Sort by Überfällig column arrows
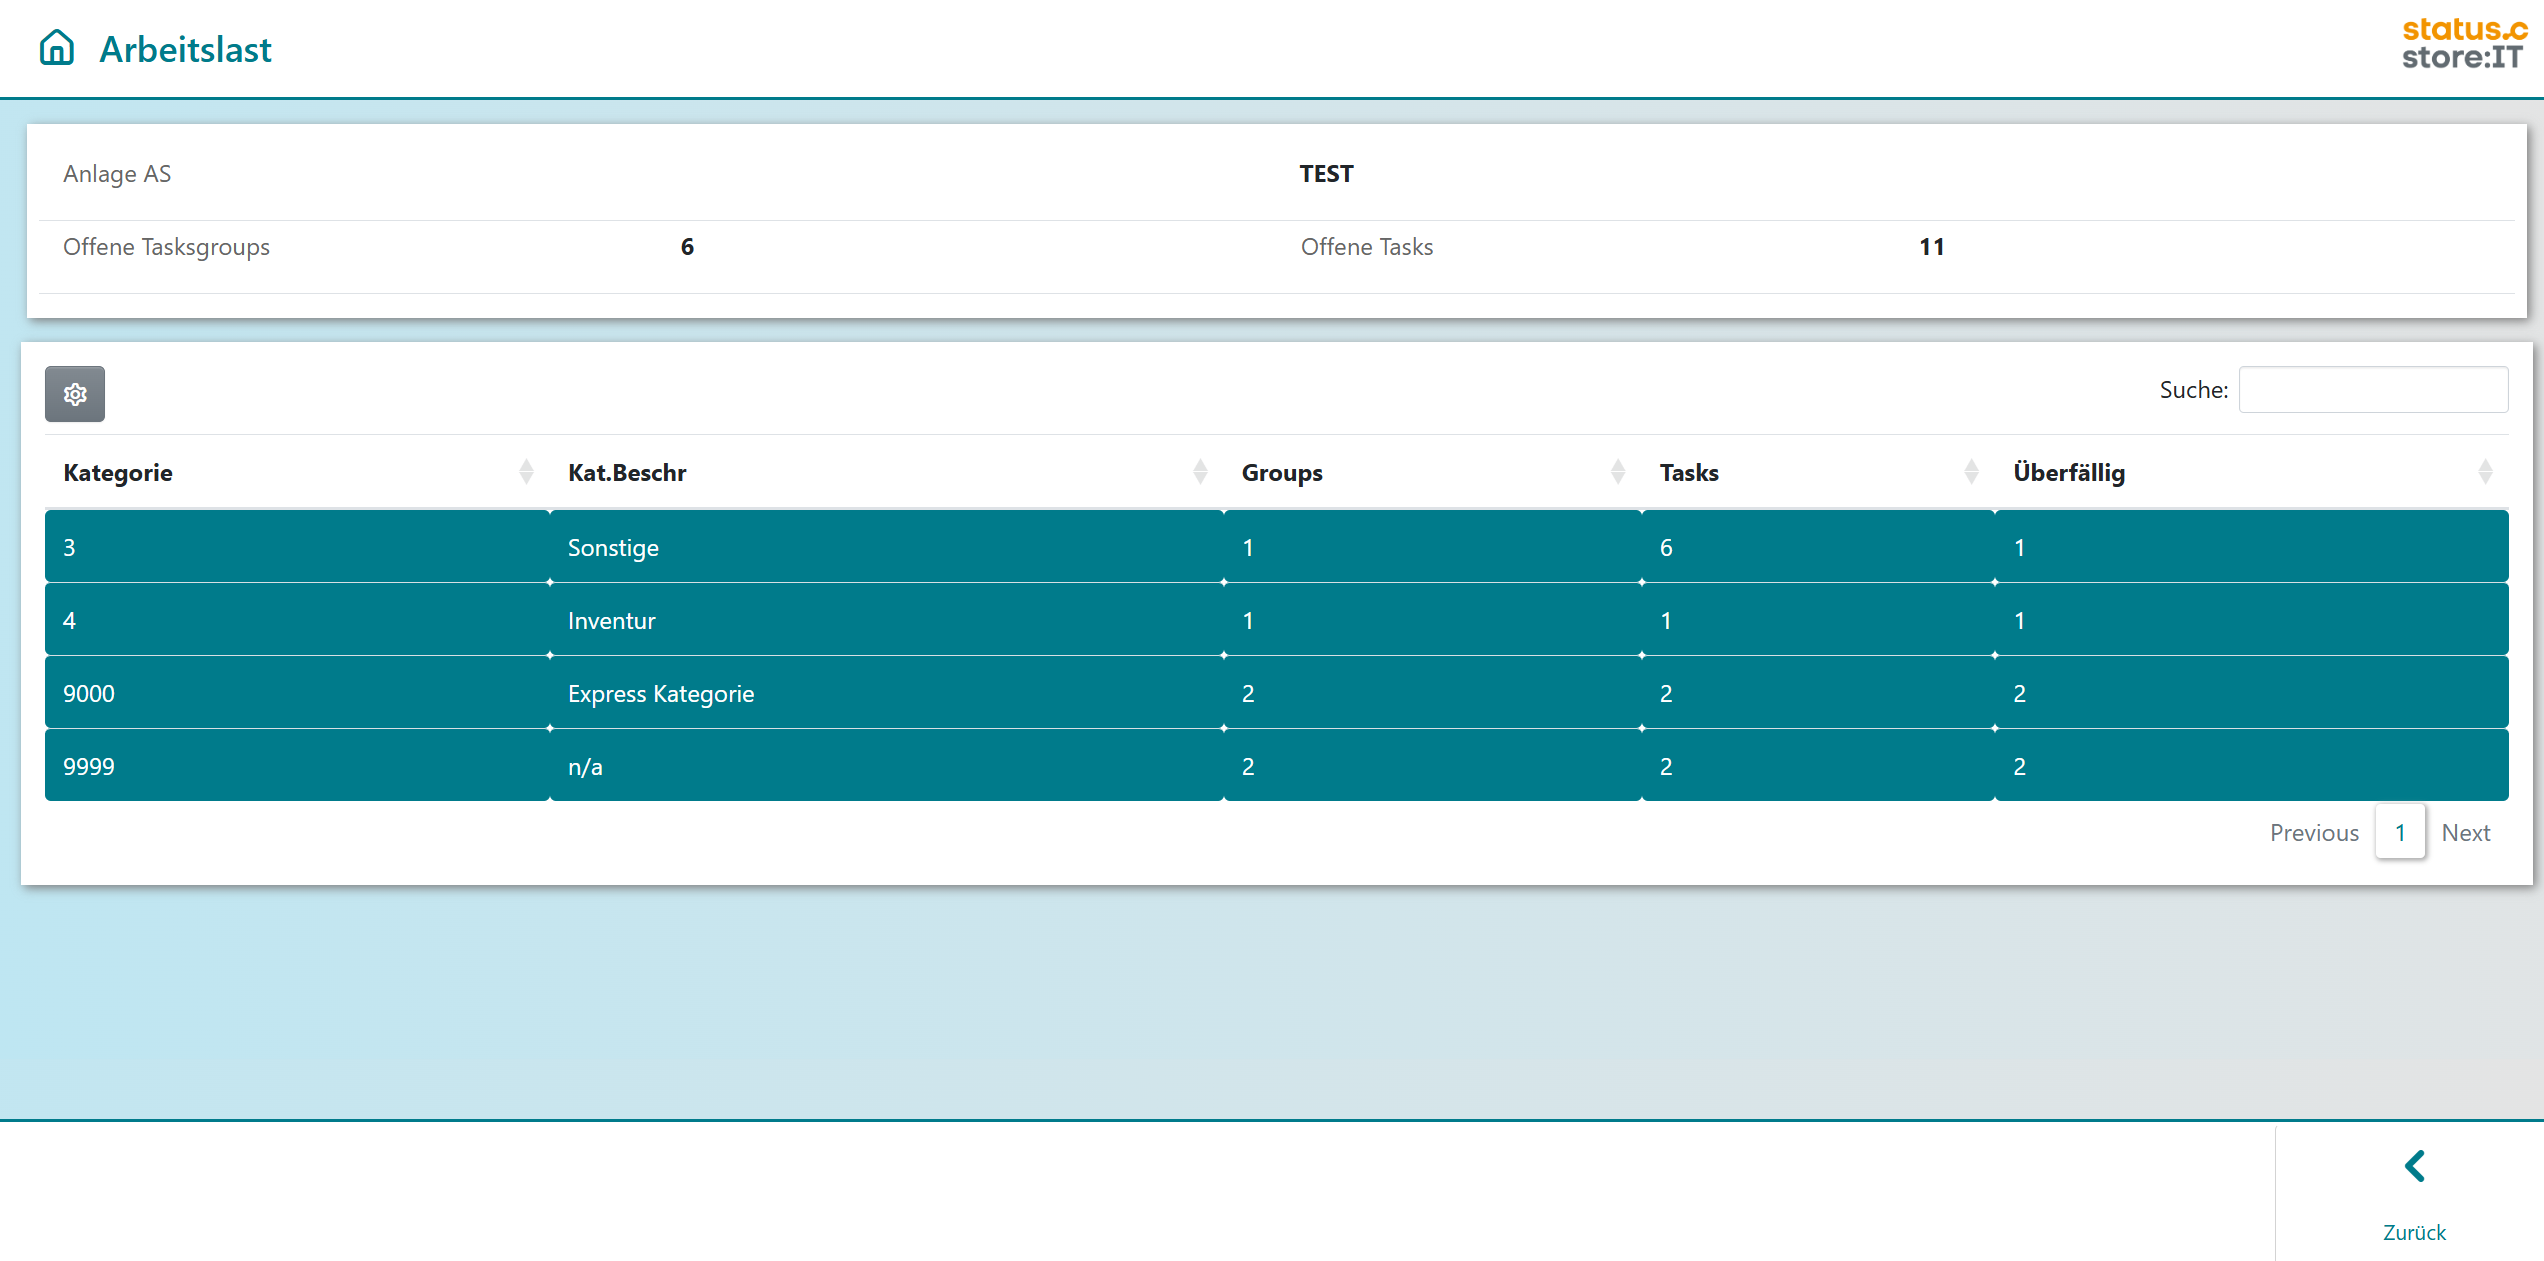Viewport: 2544px width, 1261px height. pos(2485,472)
